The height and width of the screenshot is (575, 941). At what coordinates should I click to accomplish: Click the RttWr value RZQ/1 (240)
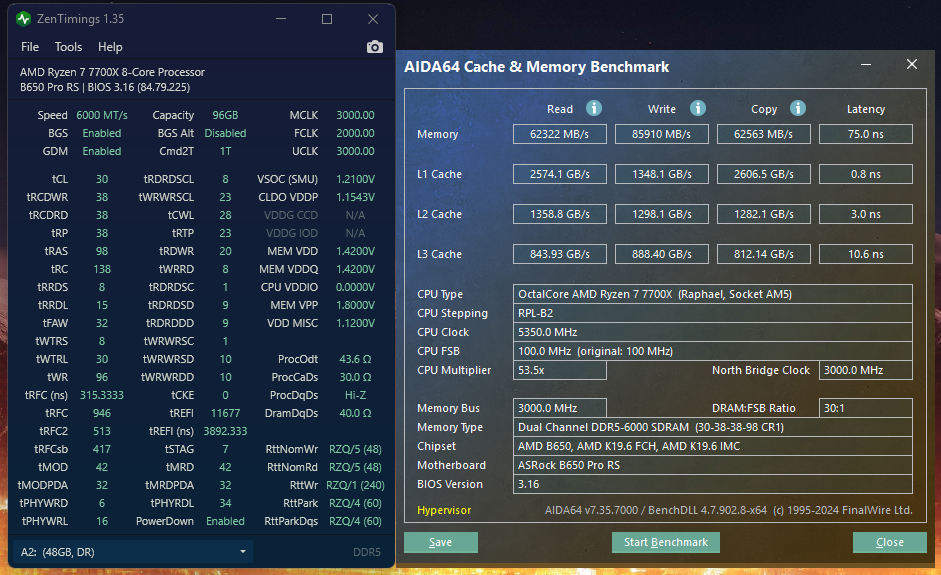[x=355, y=485]
